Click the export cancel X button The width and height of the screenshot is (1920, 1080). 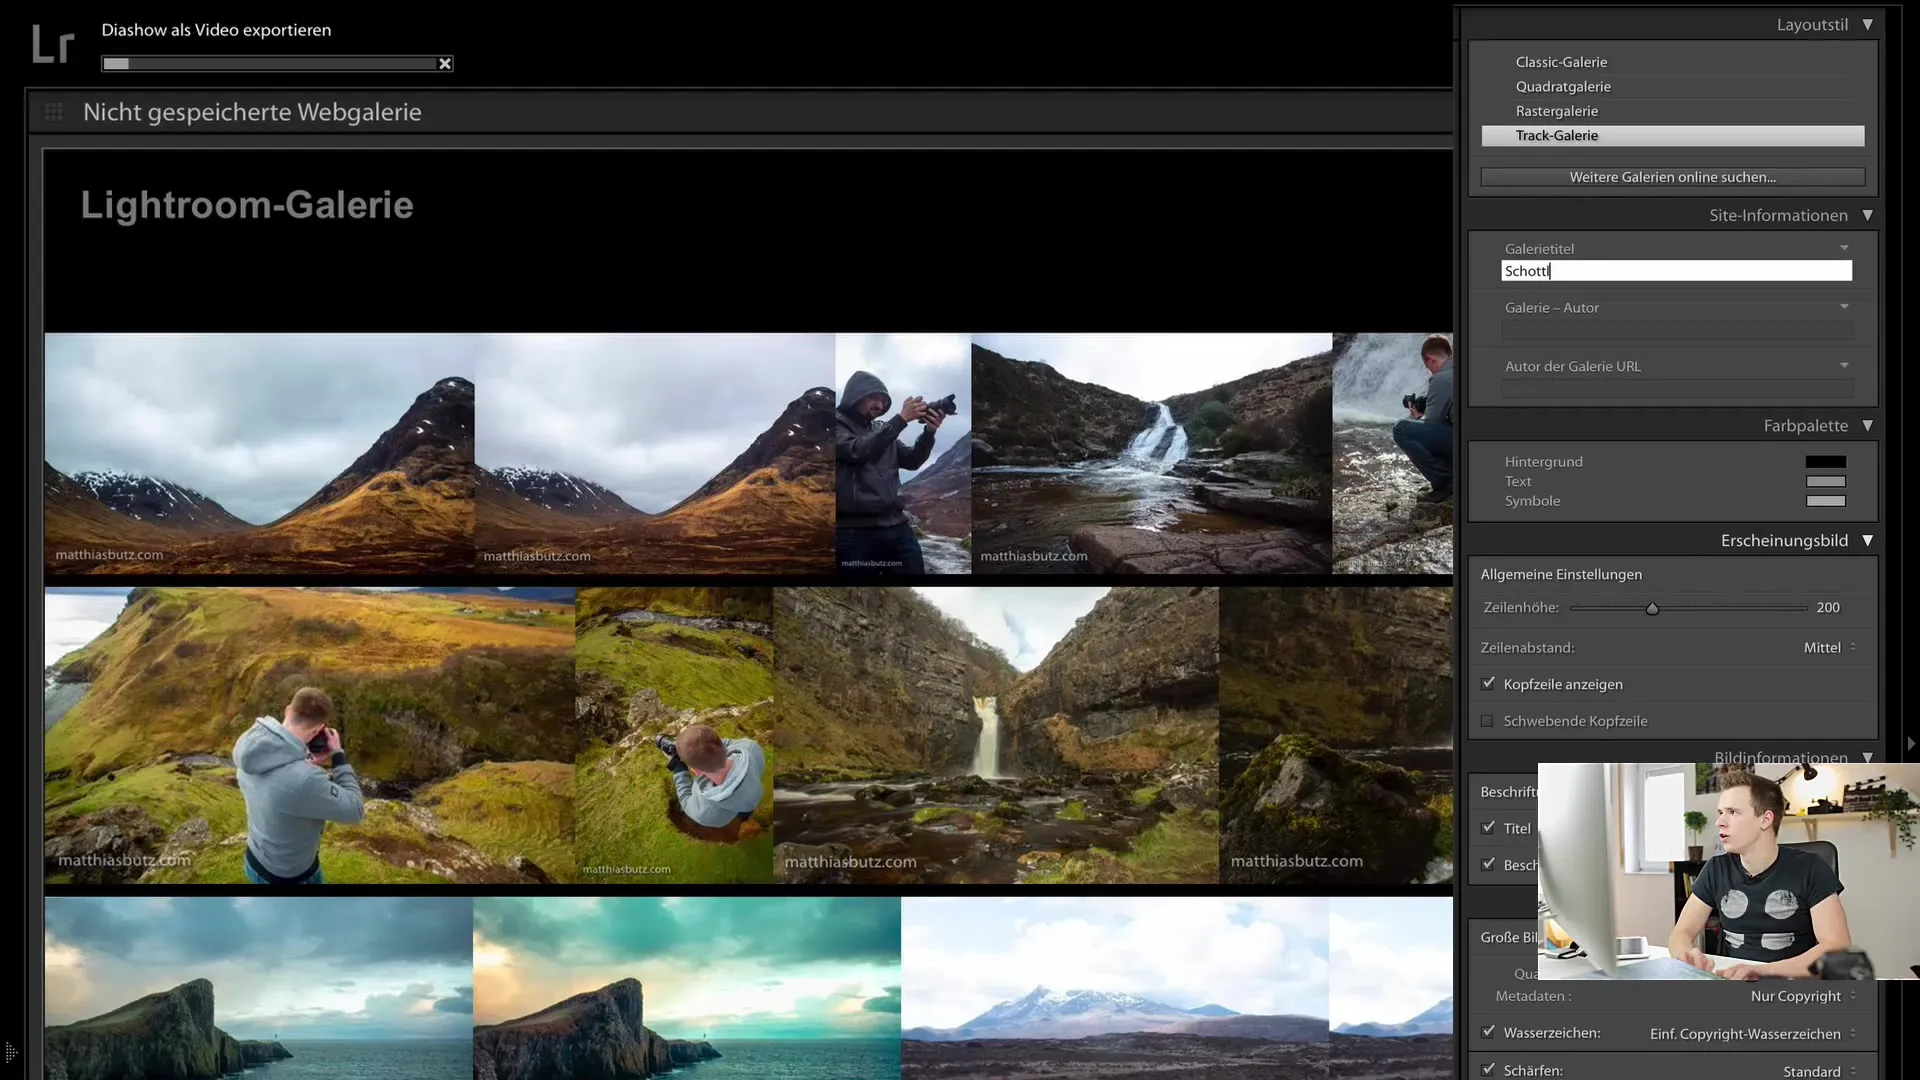pyautogui.click(x=444, y=63)
